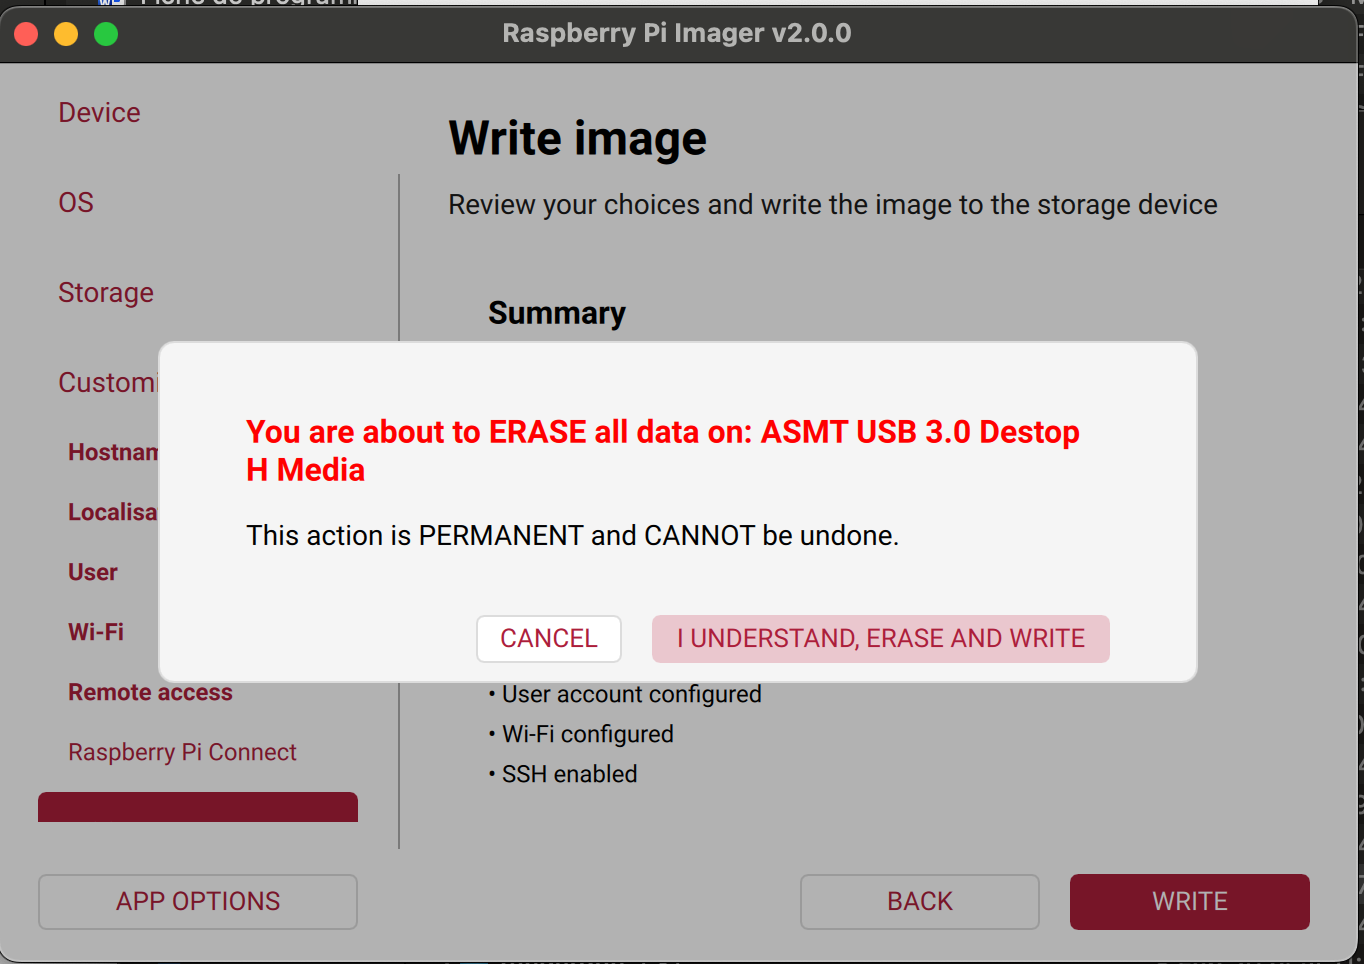The image size is (1364, 964).
Task: Select the Device step in the sidebar
Action: click(x=99, y=112)
